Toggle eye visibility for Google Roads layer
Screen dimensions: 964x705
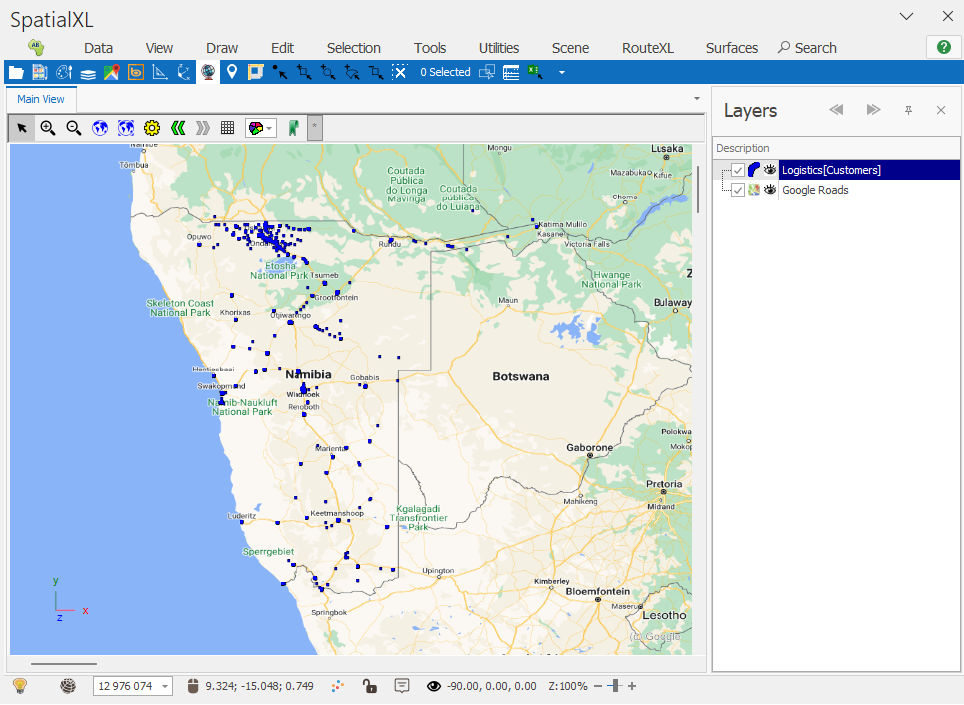tap(770, 190)
